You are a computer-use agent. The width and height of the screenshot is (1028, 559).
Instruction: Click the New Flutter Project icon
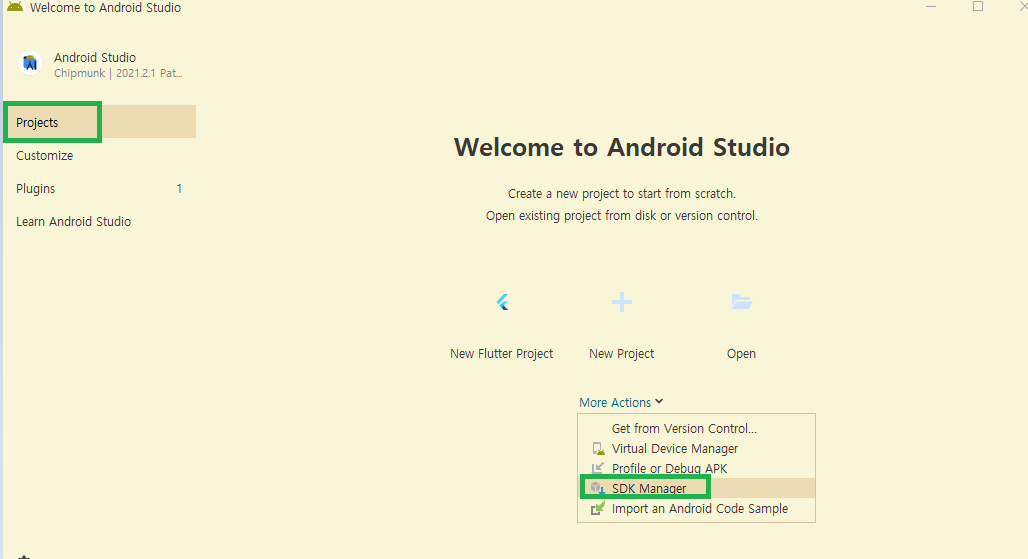coord(502,302)
